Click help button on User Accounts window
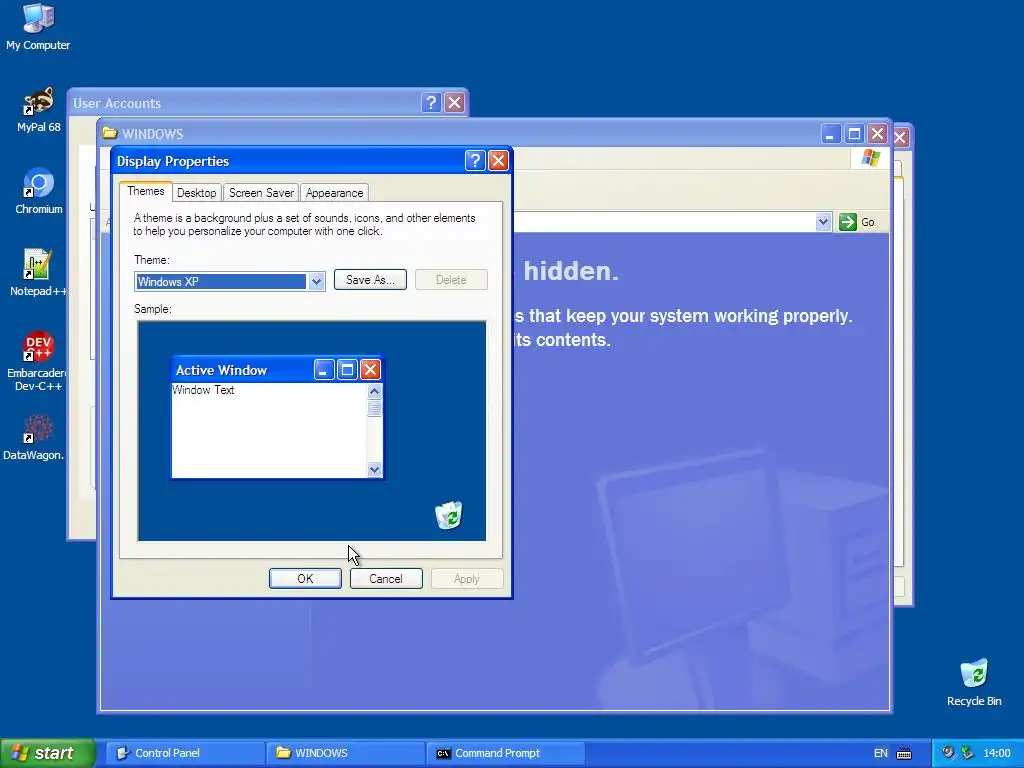This screenshot has height=768, width=1024. [431, 103]
